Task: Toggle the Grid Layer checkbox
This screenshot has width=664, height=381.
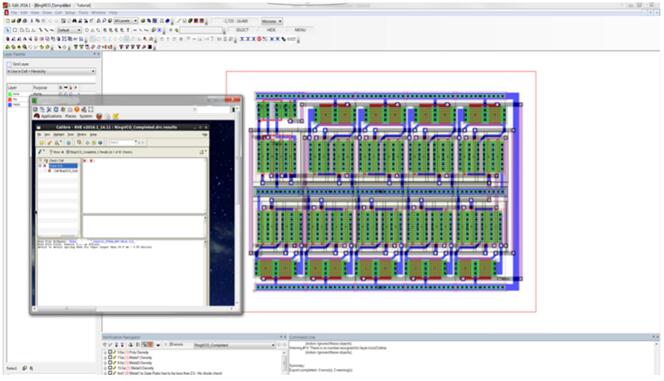Action: pos(9,64)
